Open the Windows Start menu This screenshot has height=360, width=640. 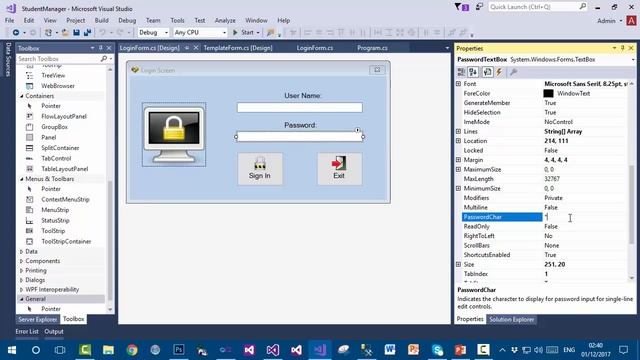point(12,350)
